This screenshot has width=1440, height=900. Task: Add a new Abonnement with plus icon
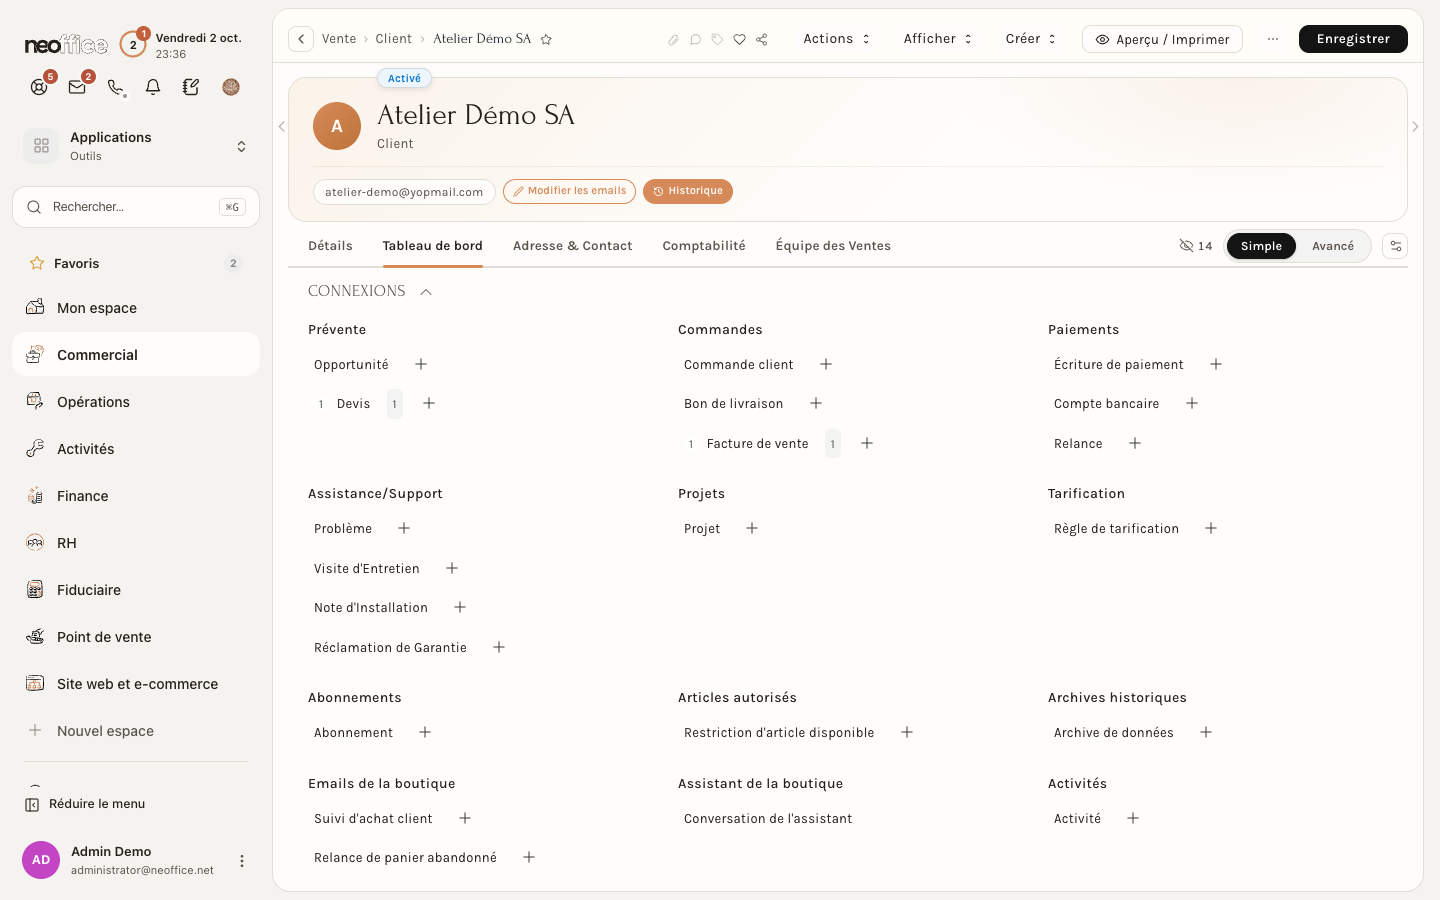pyautogui.click(x=425, y=732)
